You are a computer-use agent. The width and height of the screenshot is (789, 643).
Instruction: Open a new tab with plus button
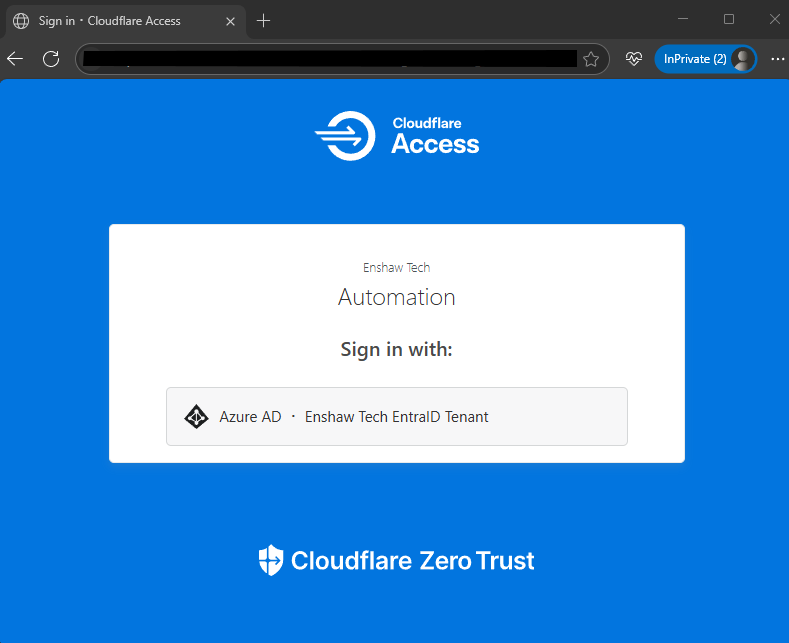(x=263, y=20)
